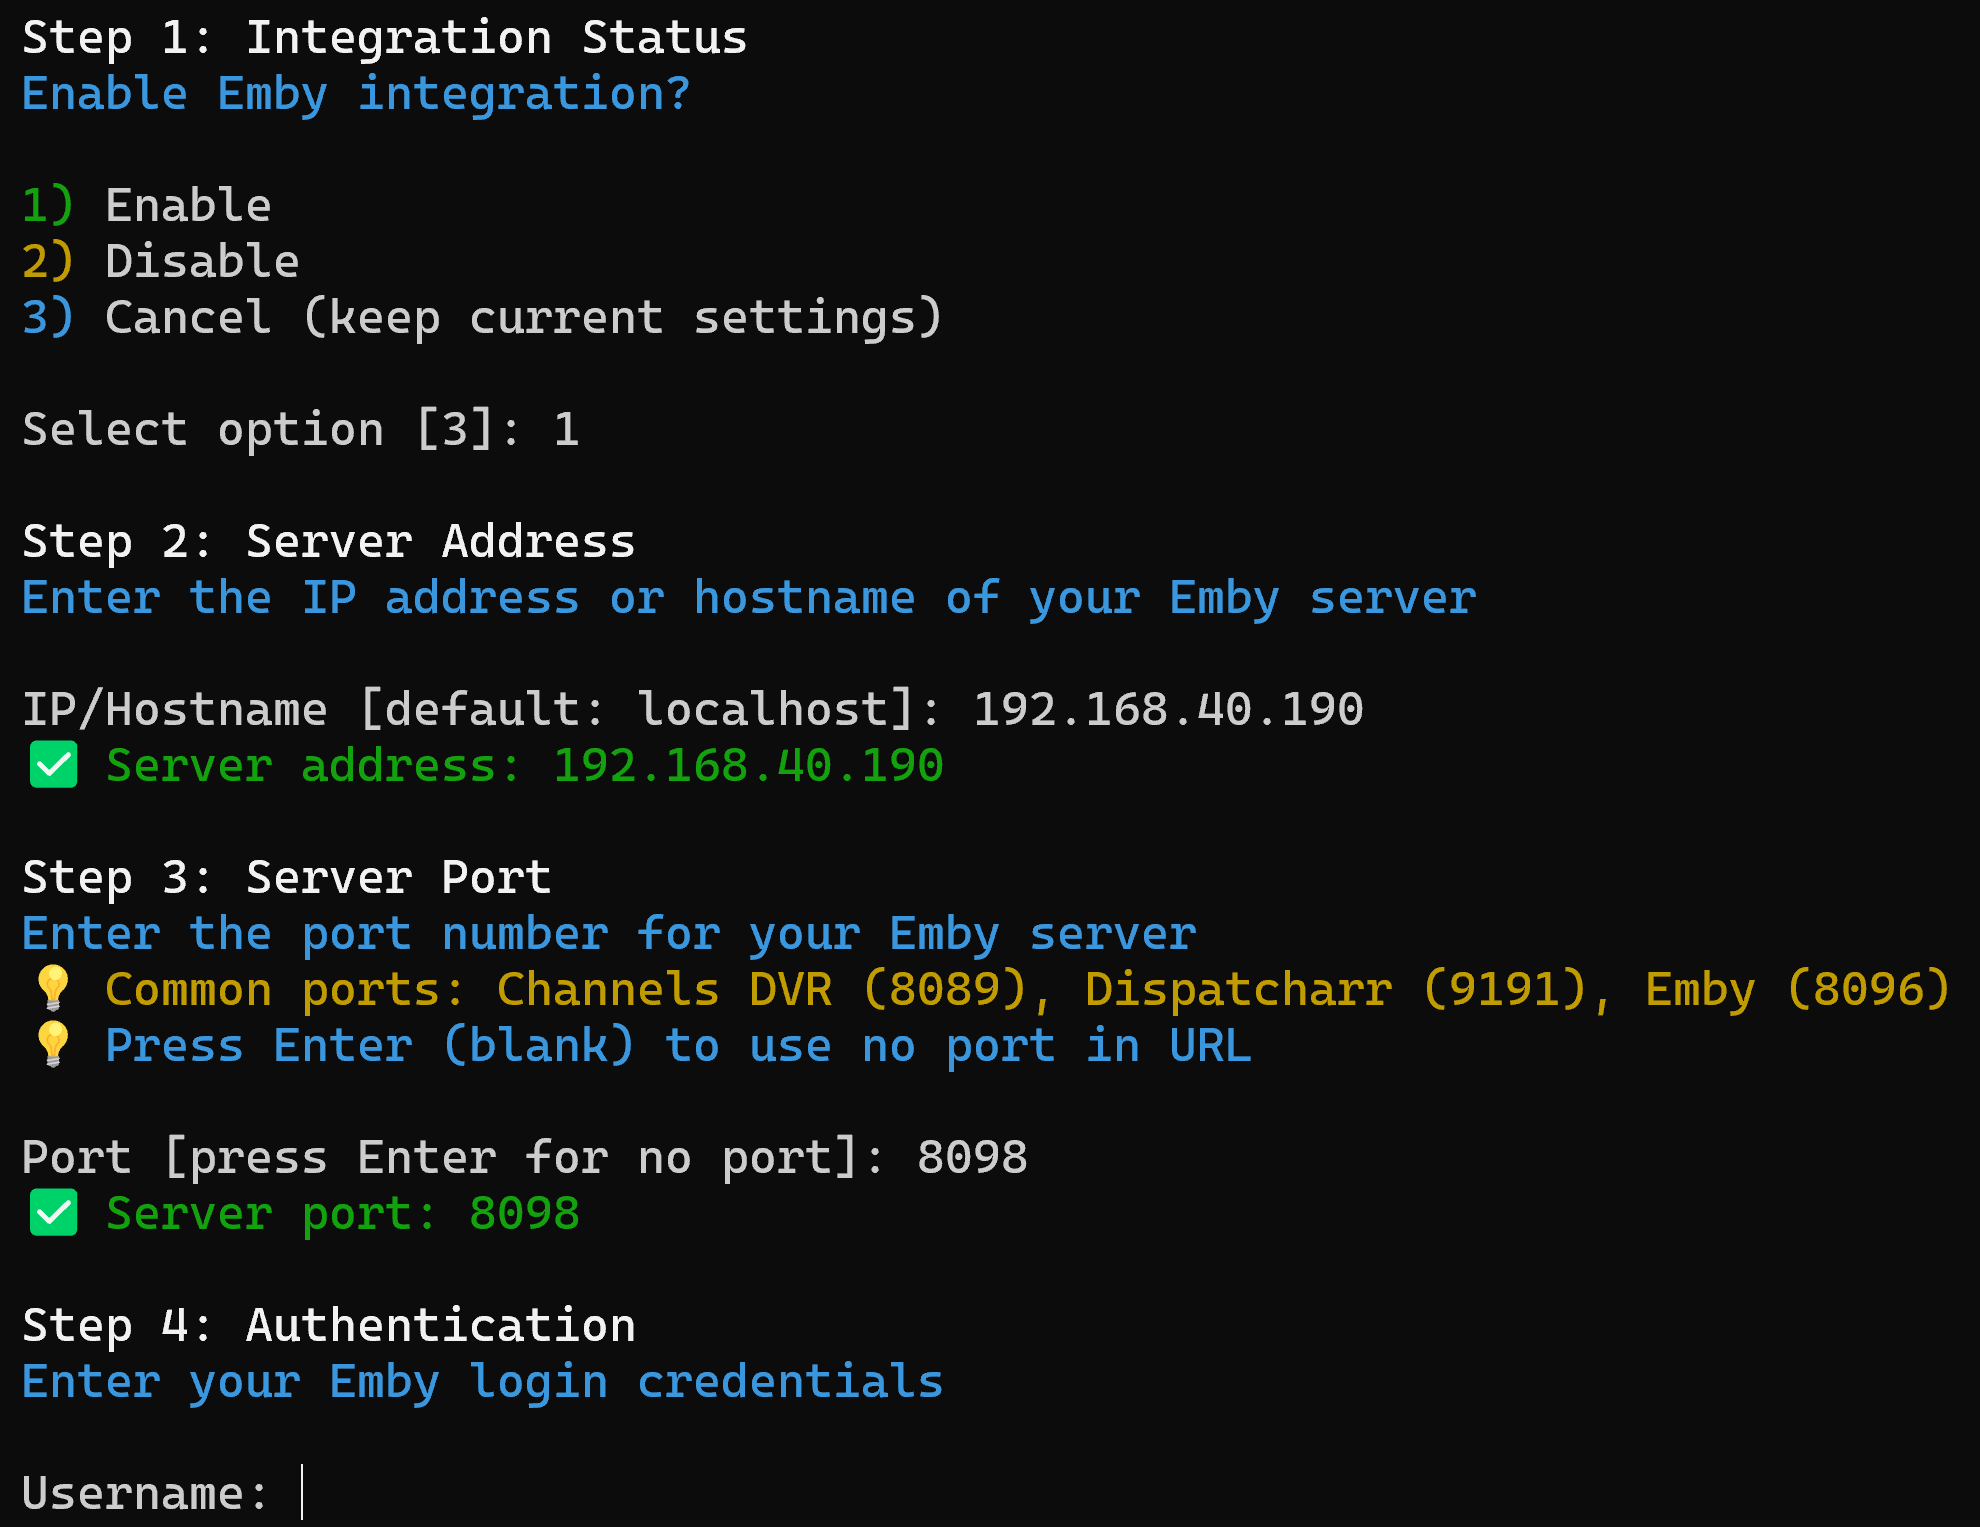
Task: Click the entered port value 8098 after prompt
Action: tap(972, 1158)
